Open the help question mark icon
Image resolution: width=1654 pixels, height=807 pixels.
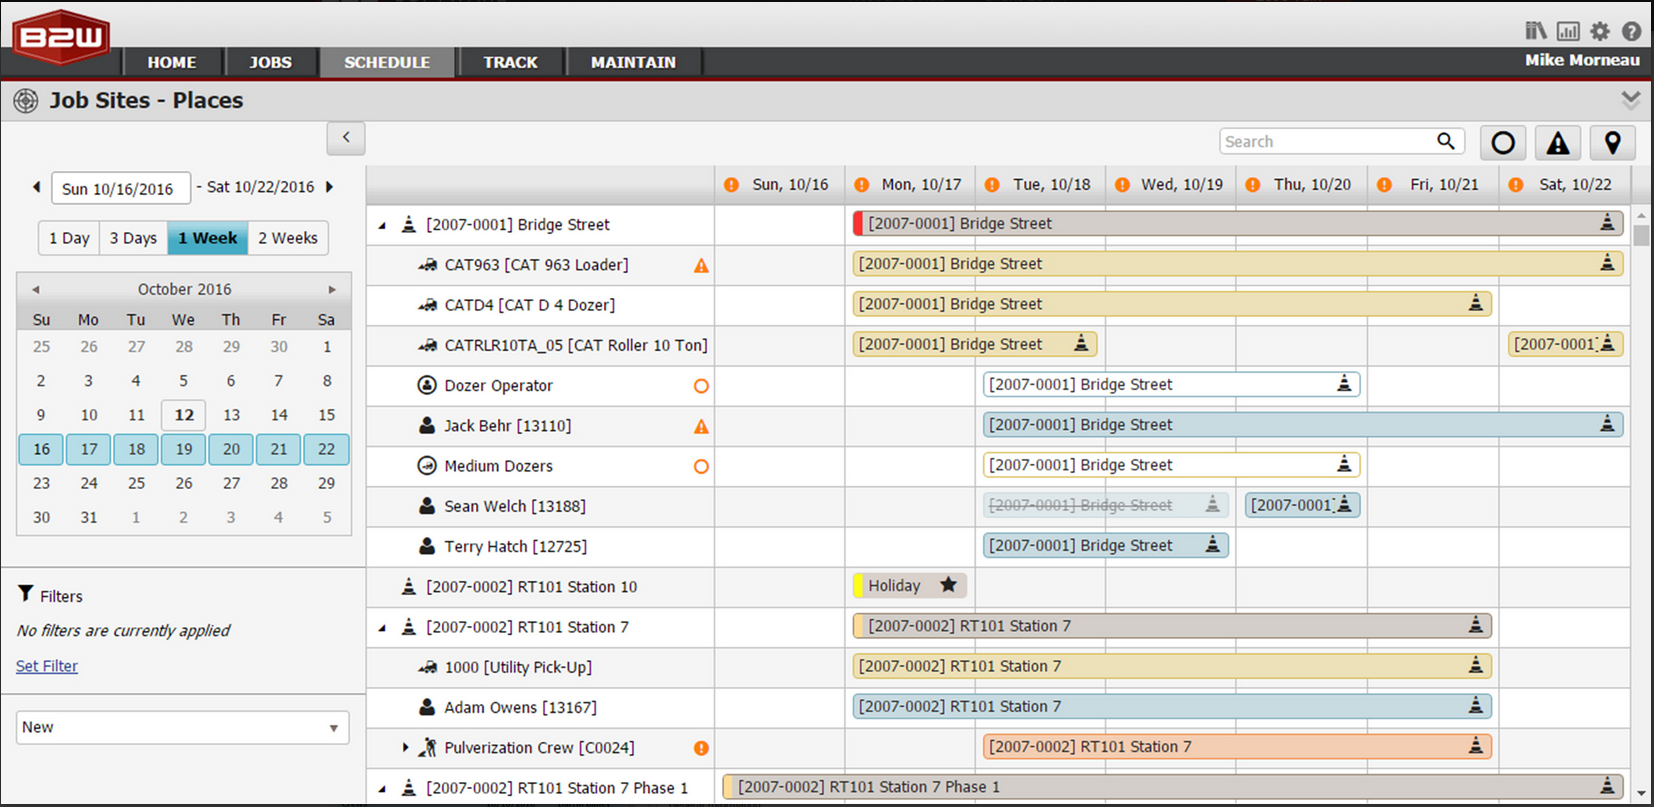[1631, 31]
